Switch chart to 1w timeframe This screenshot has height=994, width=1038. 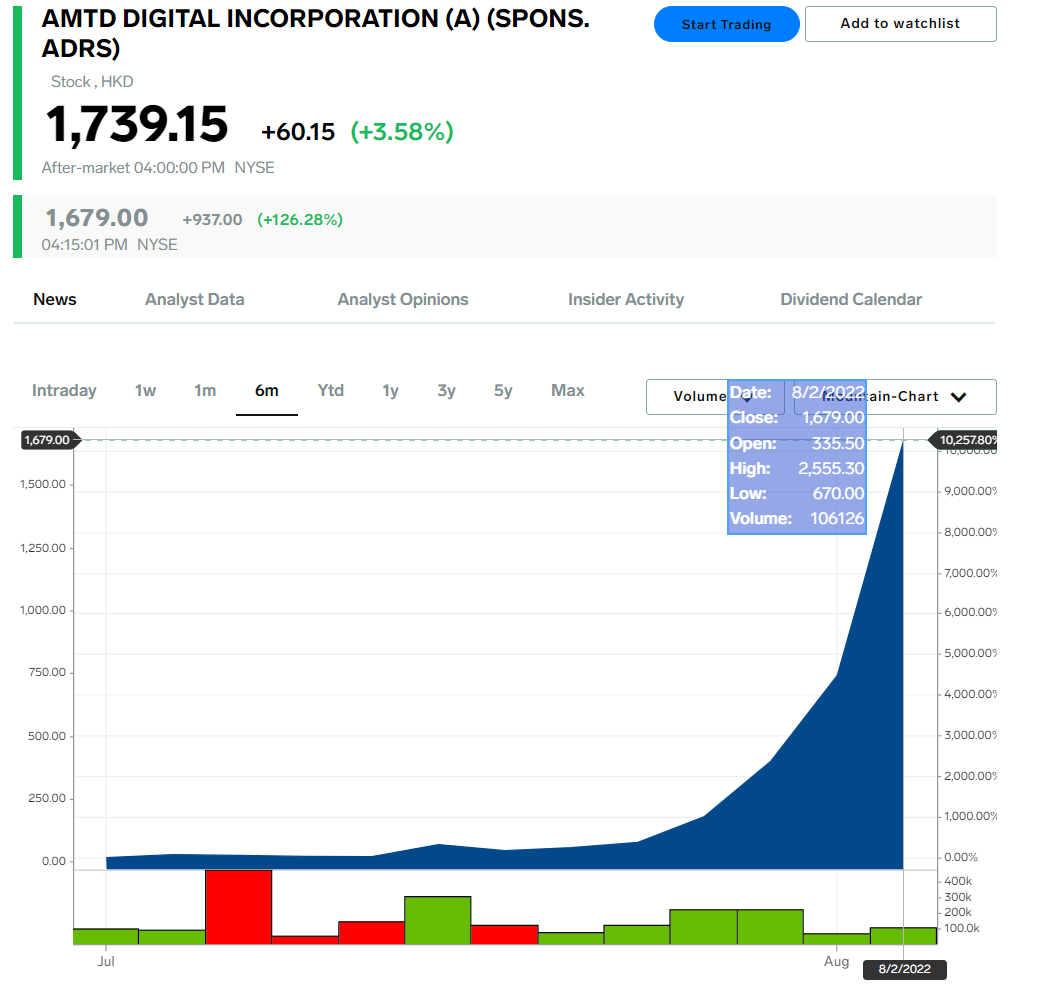pyautogui.click(x=145, y=390)
